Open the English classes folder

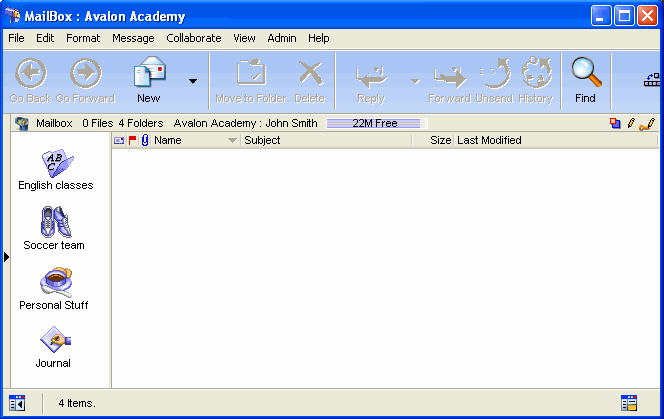[55, 167]
